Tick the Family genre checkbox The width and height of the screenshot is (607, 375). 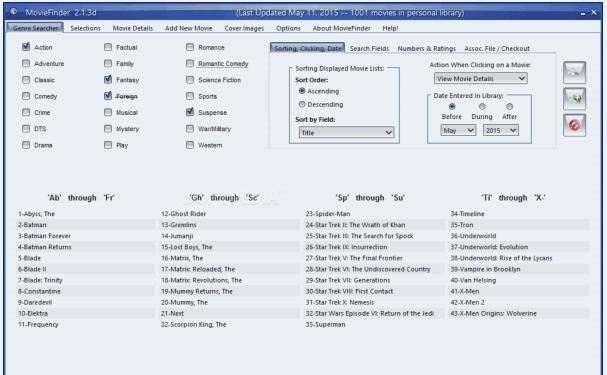[108, 63]
